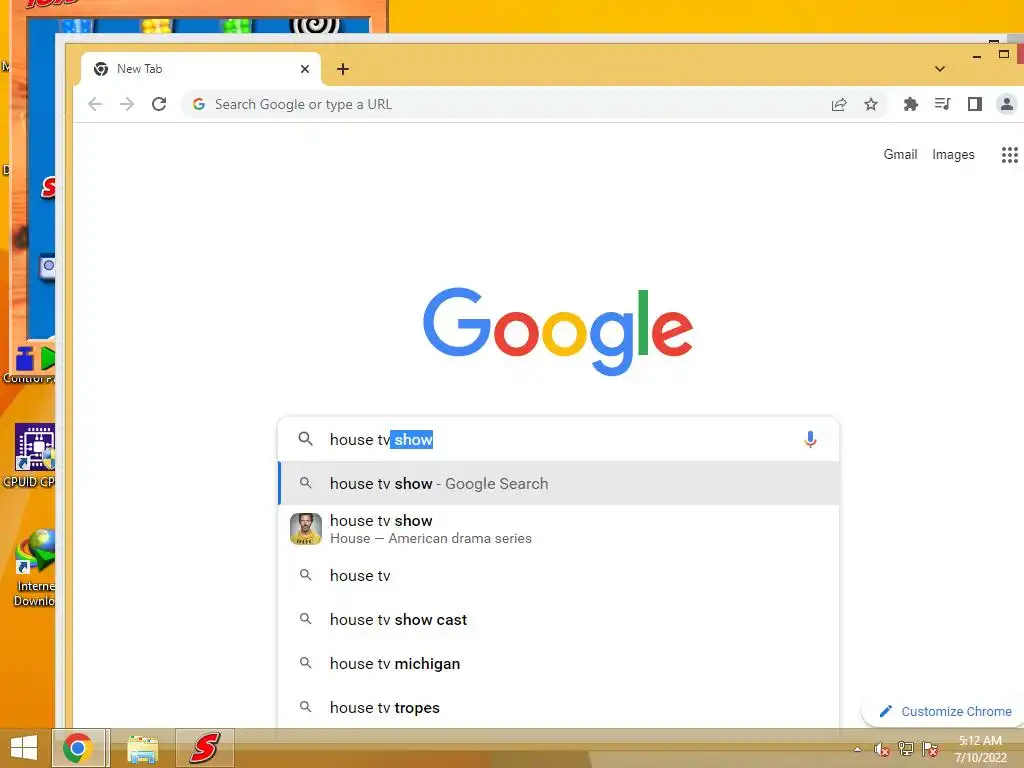Open the CPUID CPU-Z desktop shortcut

[x=31, y=456]
